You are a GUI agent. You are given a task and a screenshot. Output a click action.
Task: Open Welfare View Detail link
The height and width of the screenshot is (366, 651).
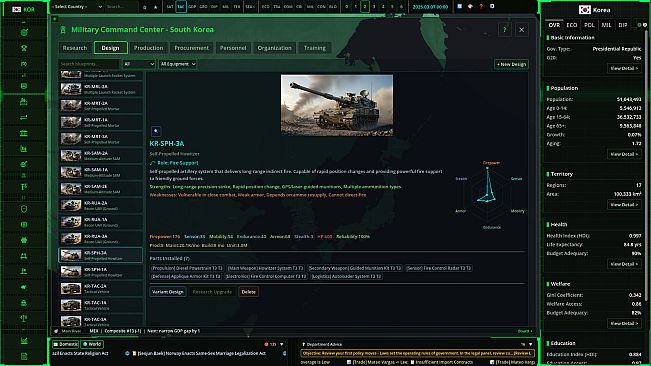(x=624, y=323)
